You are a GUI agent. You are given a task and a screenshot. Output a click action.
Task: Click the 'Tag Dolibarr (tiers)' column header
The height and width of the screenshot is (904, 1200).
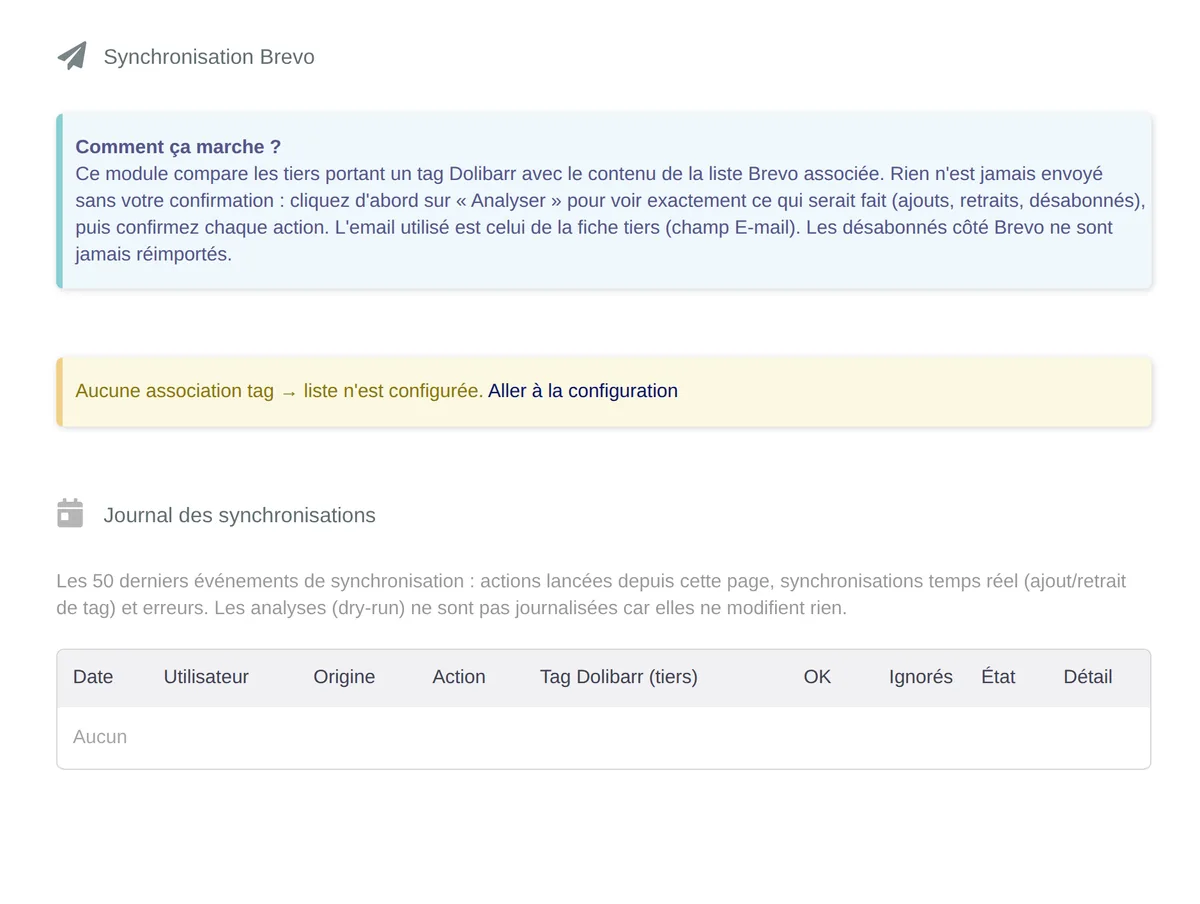[619, 677]
